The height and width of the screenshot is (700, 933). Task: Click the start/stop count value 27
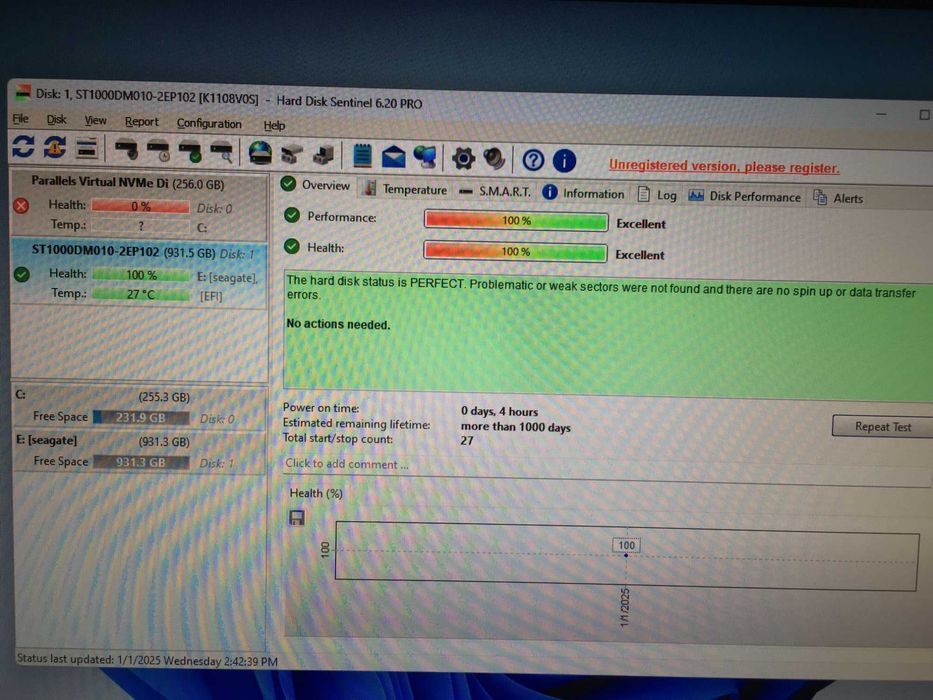(467, 441)
